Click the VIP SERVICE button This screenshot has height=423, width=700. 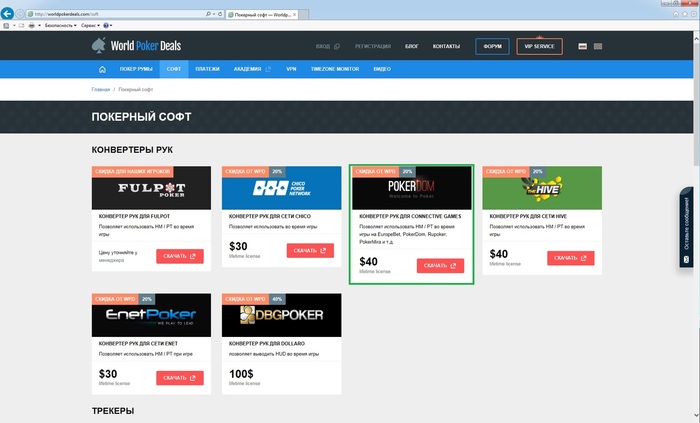(x=539, y=46)
